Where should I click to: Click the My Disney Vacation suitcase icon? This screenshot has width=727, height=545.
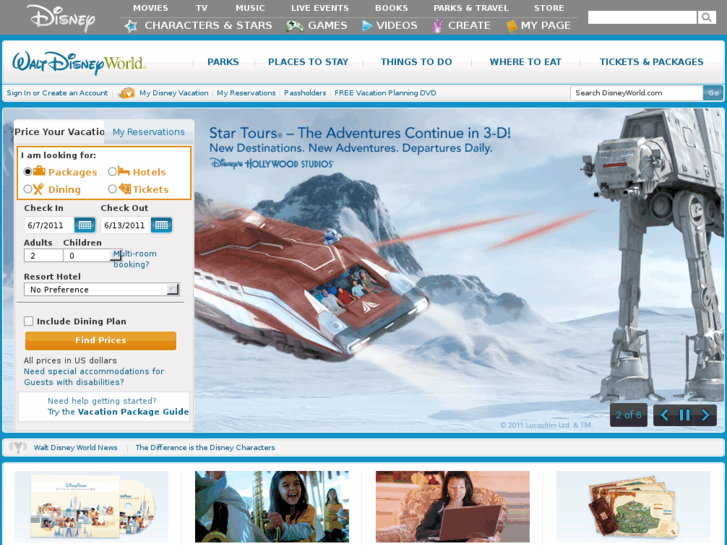(126, 93)
